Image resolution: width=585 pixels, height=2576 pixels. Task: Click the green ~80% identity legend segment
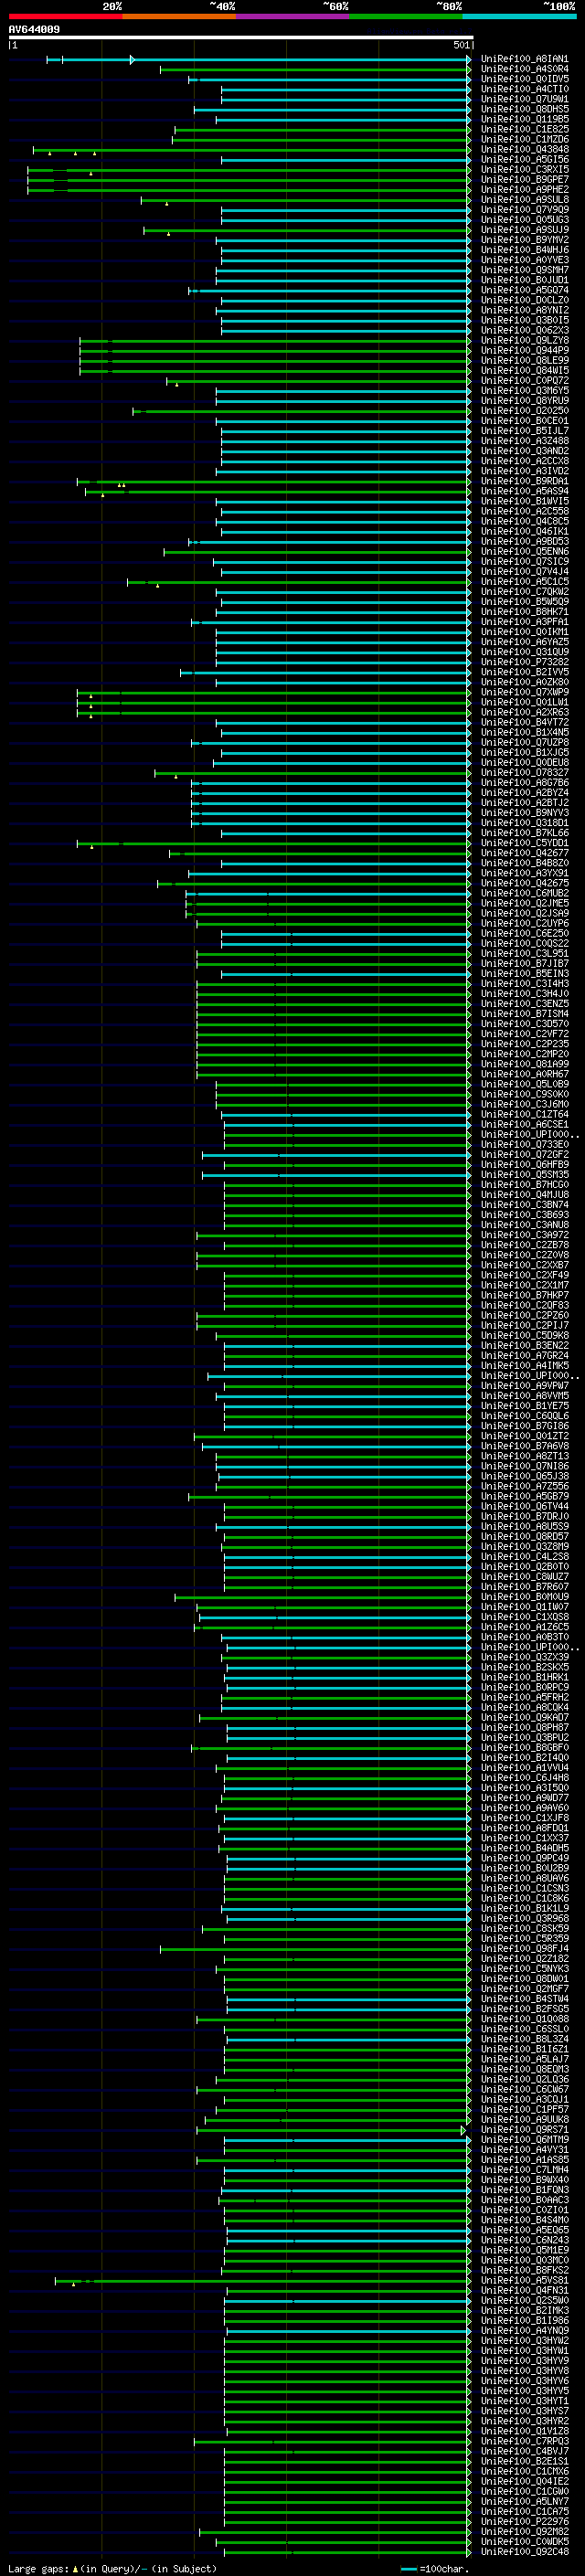pos(406,16)
